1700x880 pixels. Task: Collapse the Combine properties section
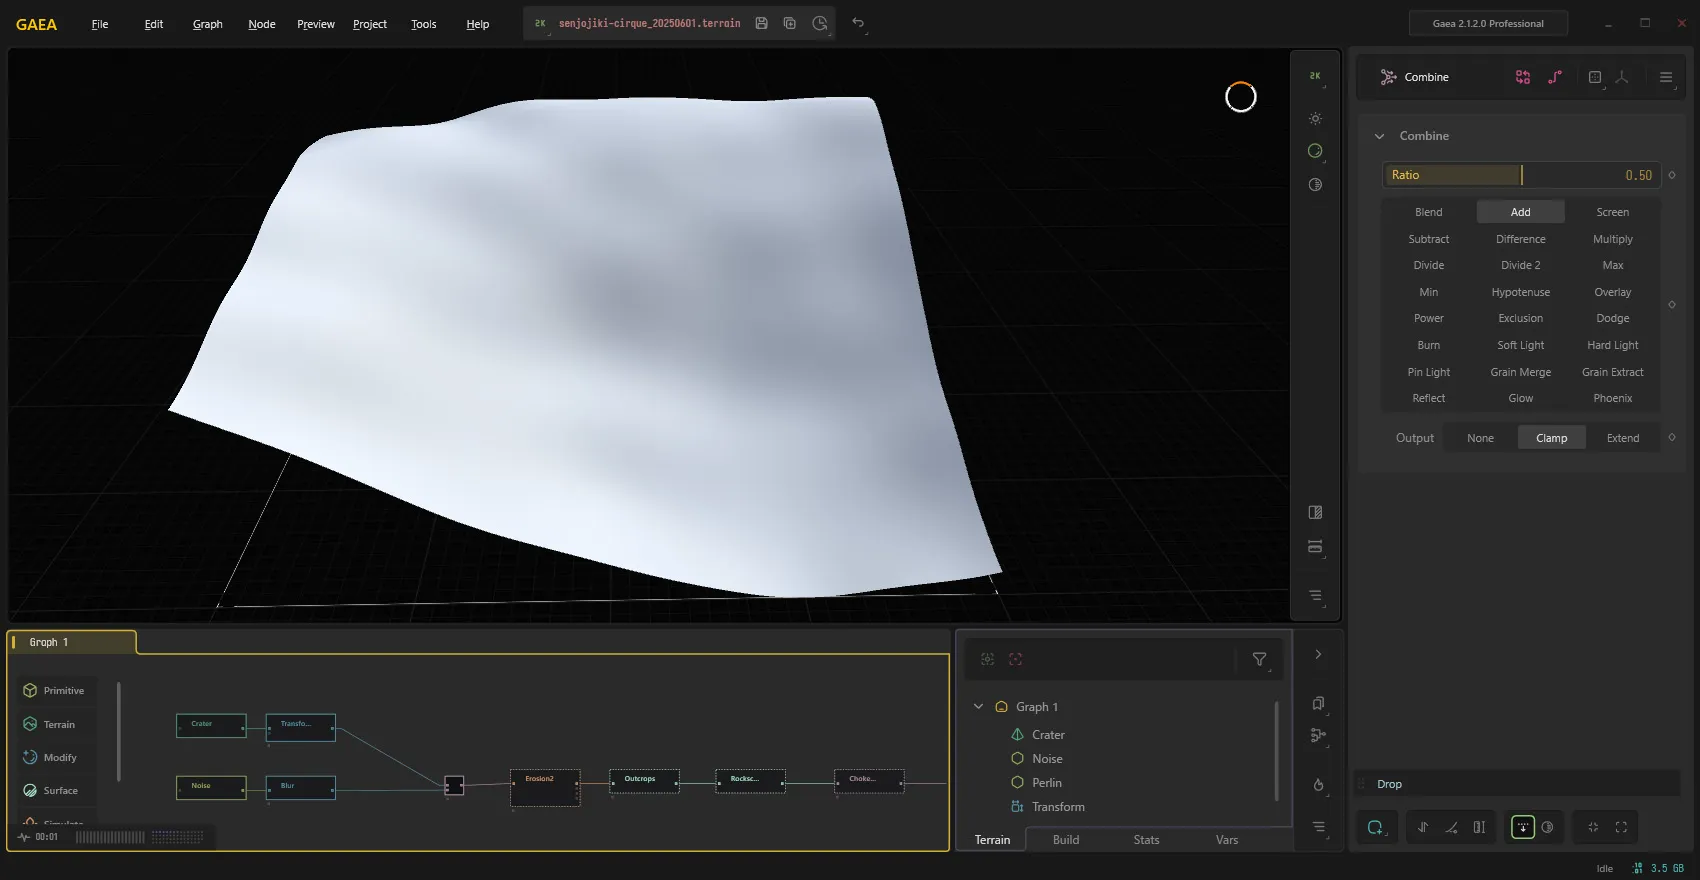tap(1379, 136)
